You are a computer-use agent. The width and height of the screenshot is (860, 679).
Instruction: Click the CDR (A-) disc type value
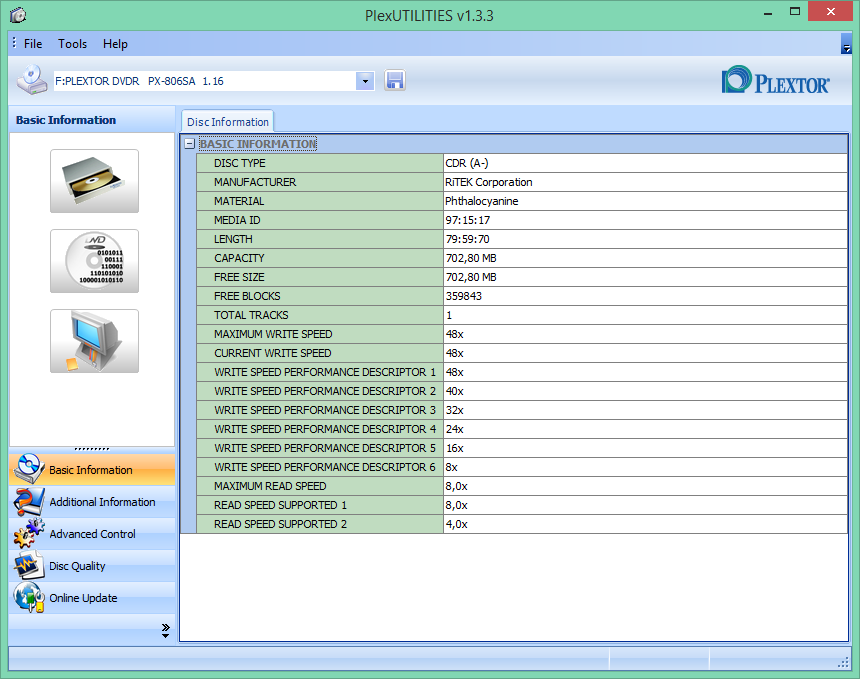coord(467,163)
